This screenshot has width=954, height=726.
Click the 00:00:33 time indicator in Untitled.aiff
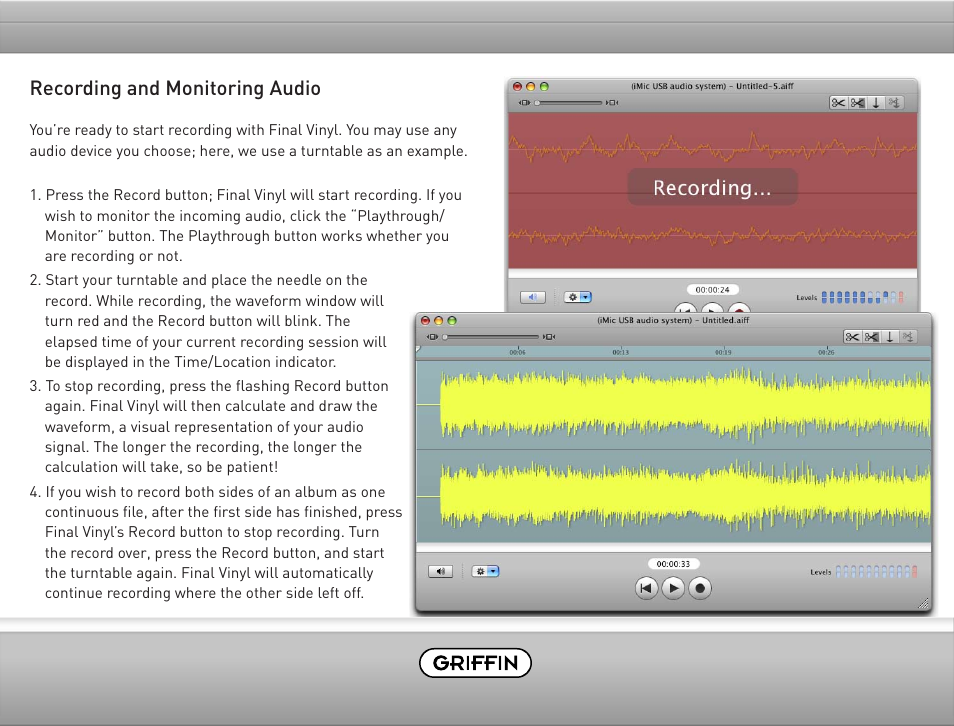point(674,564)
